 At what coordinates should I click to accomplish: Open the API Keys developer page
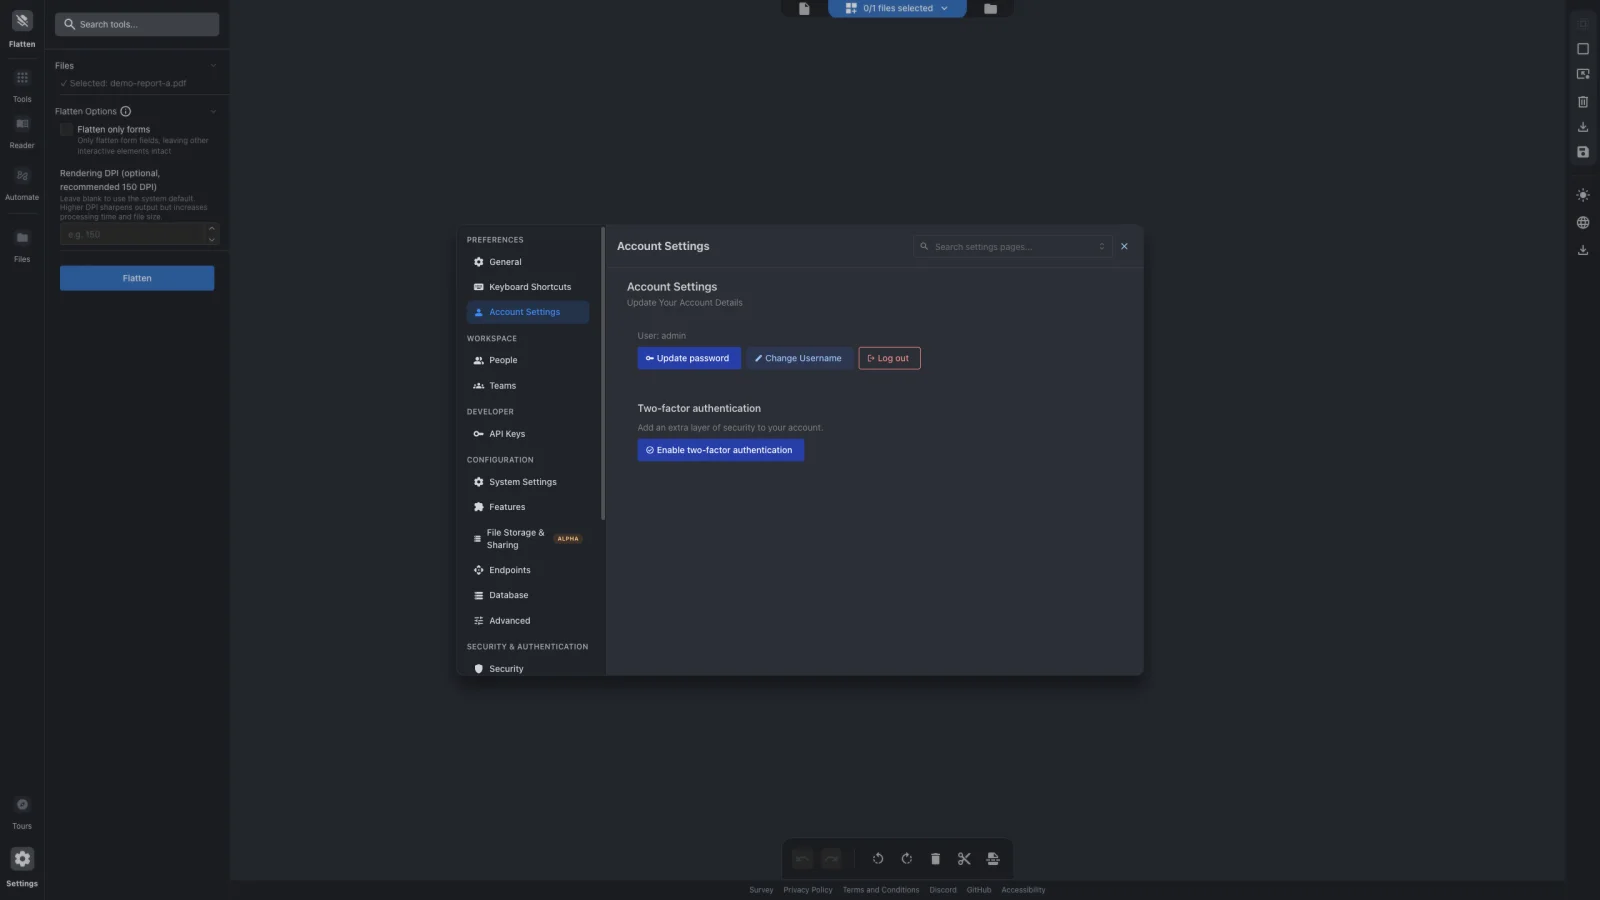click(x=528, y=434)
